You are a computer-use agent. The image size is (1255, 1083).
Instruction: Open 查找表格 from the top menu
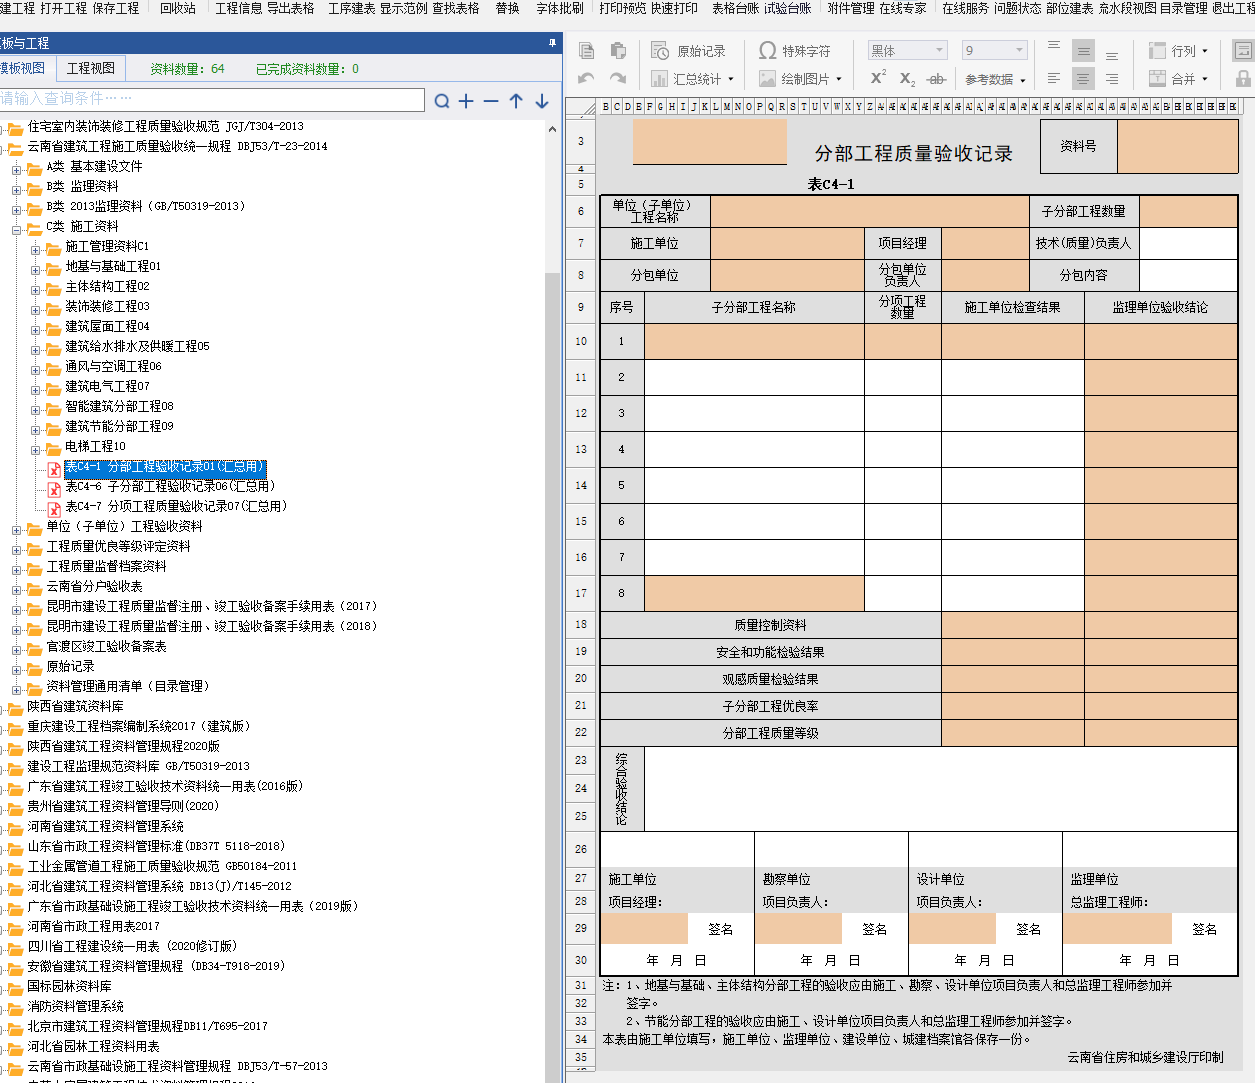coord(456,8)
